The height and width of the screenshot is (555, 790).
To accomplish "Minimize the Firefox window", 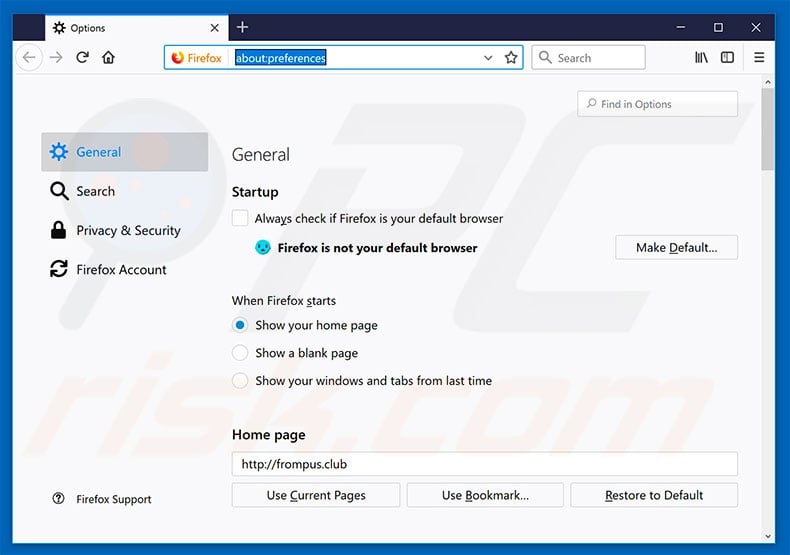I will [x=681, y=27].
